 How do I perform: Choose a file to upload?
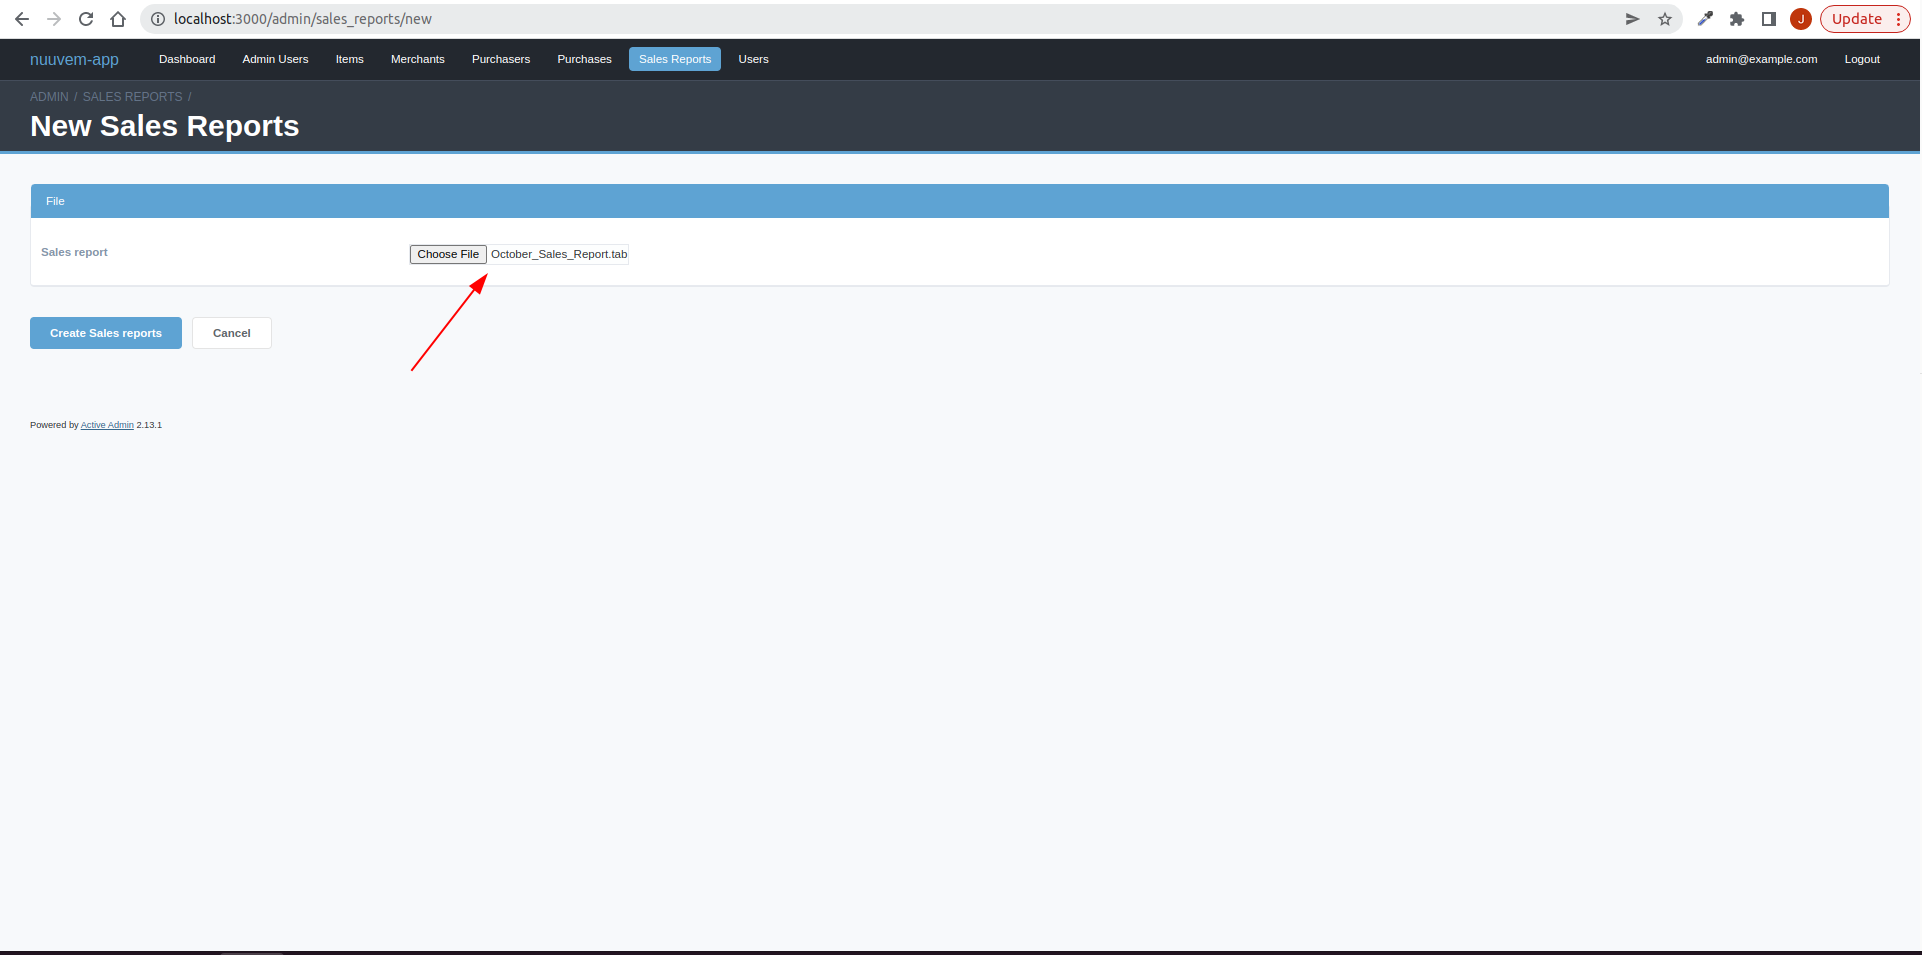pyautogui.click(x=447, y=254)
